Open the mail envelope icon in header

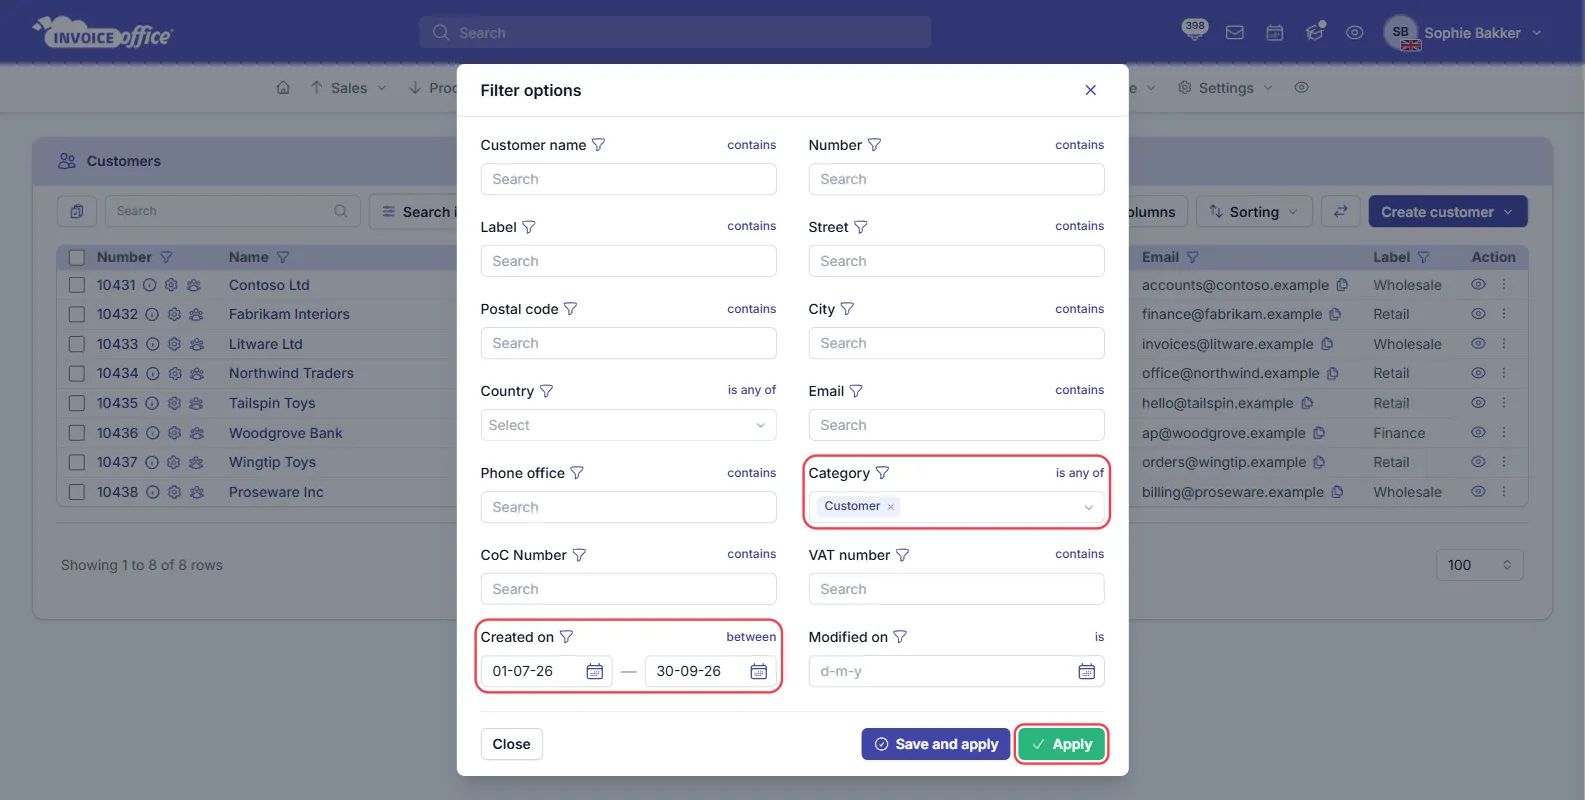1235,33
